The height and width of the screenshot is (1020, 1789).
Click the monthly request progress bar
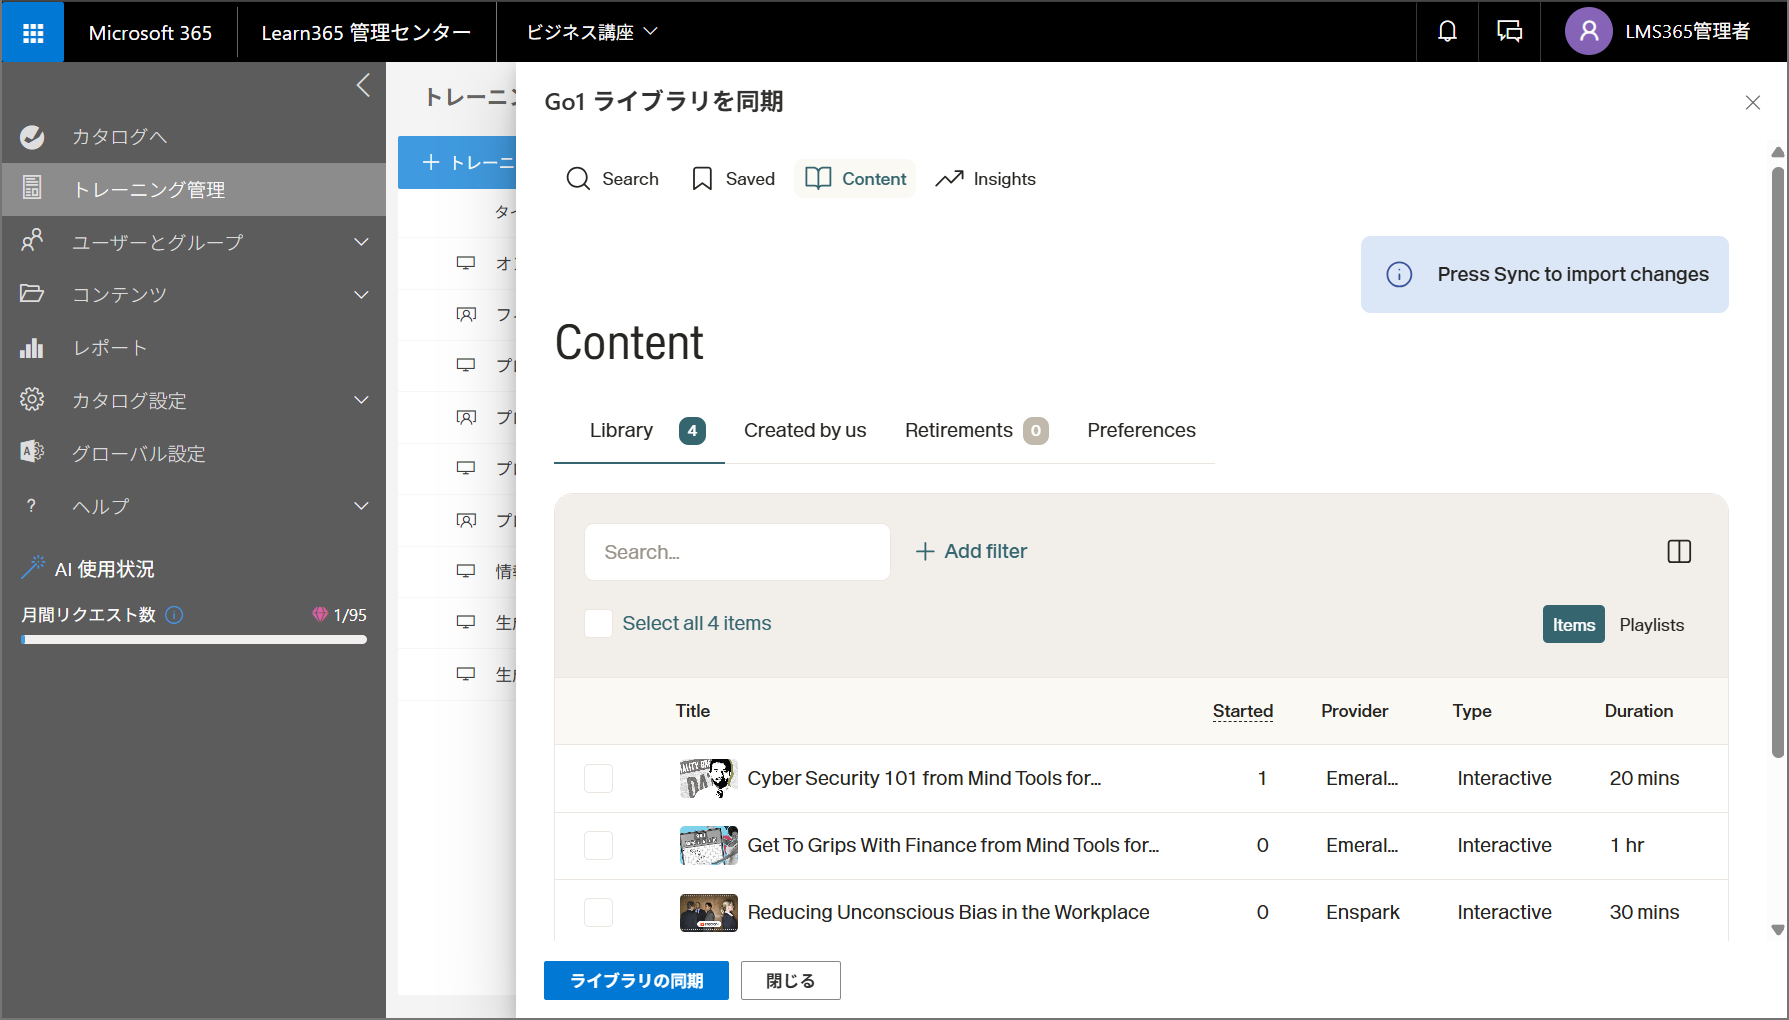point(194,640)
